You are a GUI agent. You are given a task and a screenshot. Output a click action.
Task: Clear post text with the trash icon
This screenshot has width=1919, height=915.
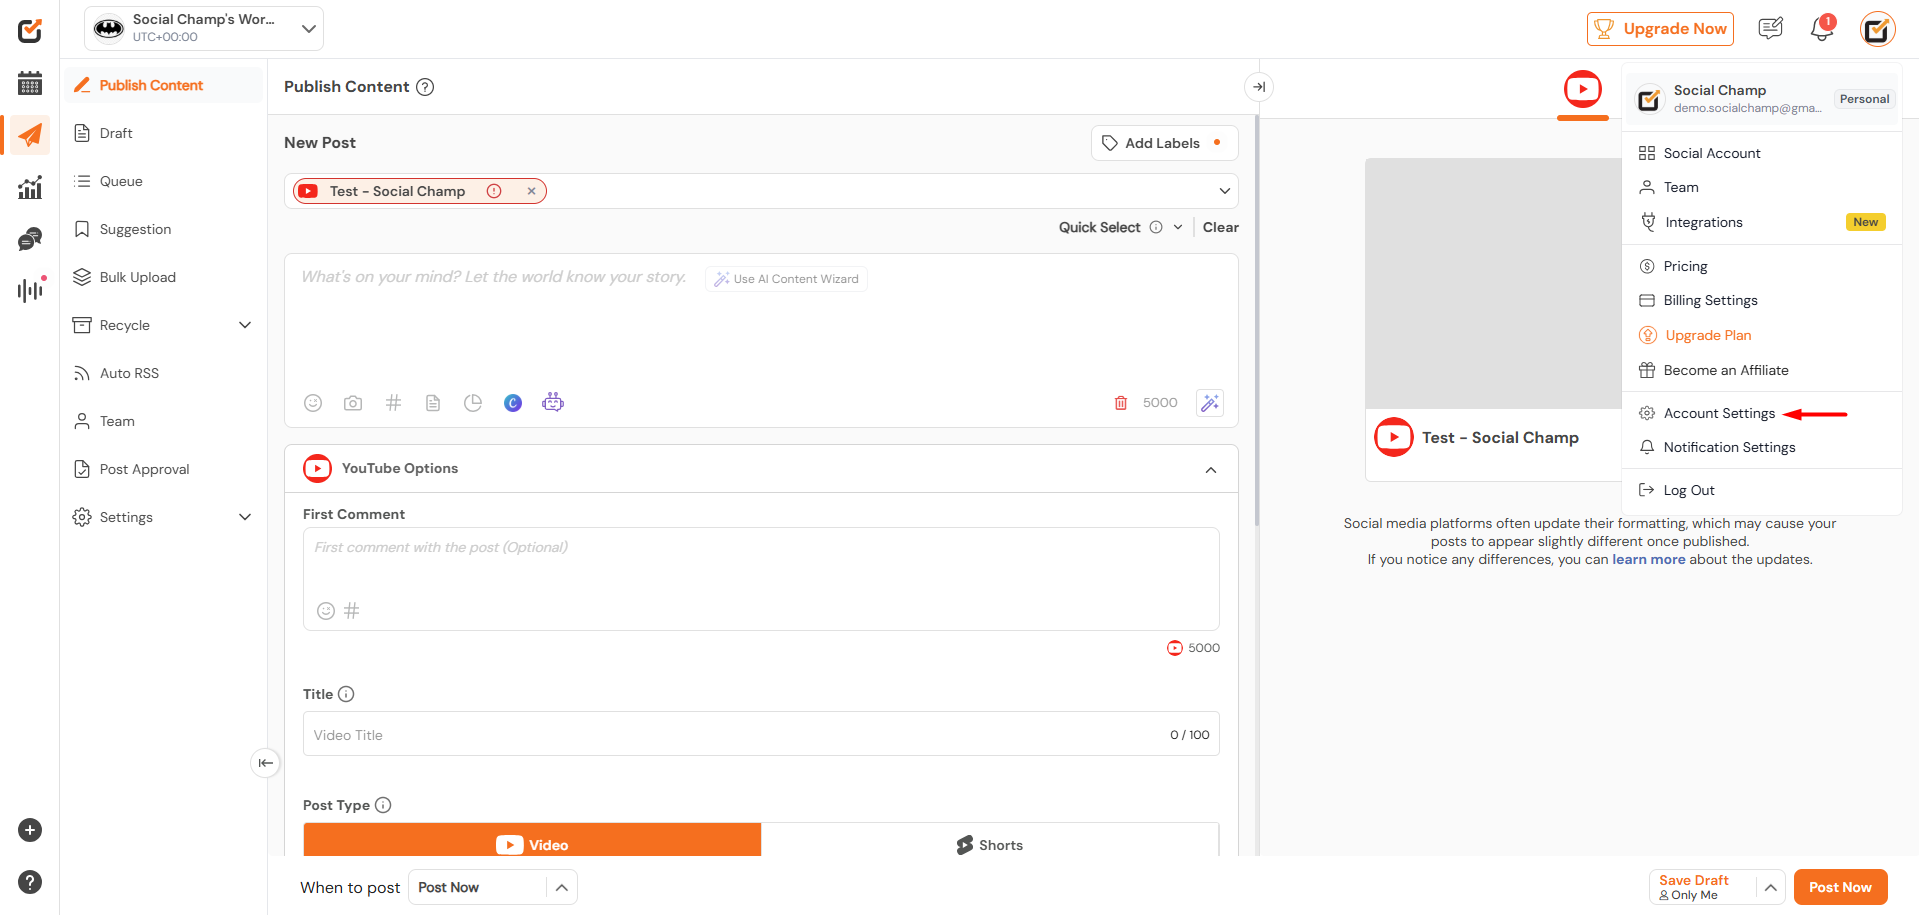1121,403
